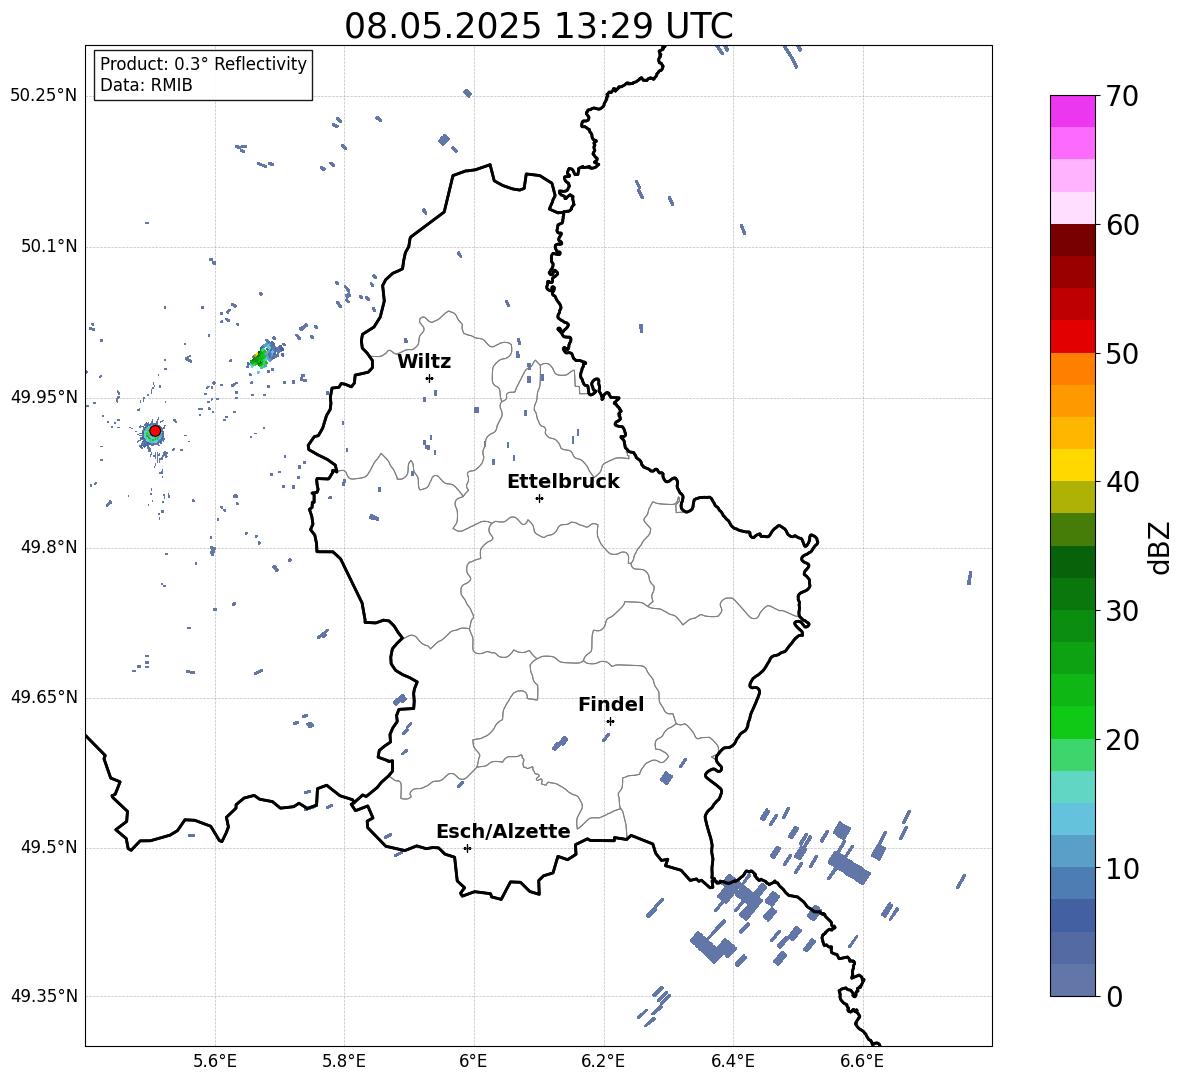Viewport: 1184px width, 1081px height.
Task: Select the Esch/Alzette city label
Action: [504, 831]
